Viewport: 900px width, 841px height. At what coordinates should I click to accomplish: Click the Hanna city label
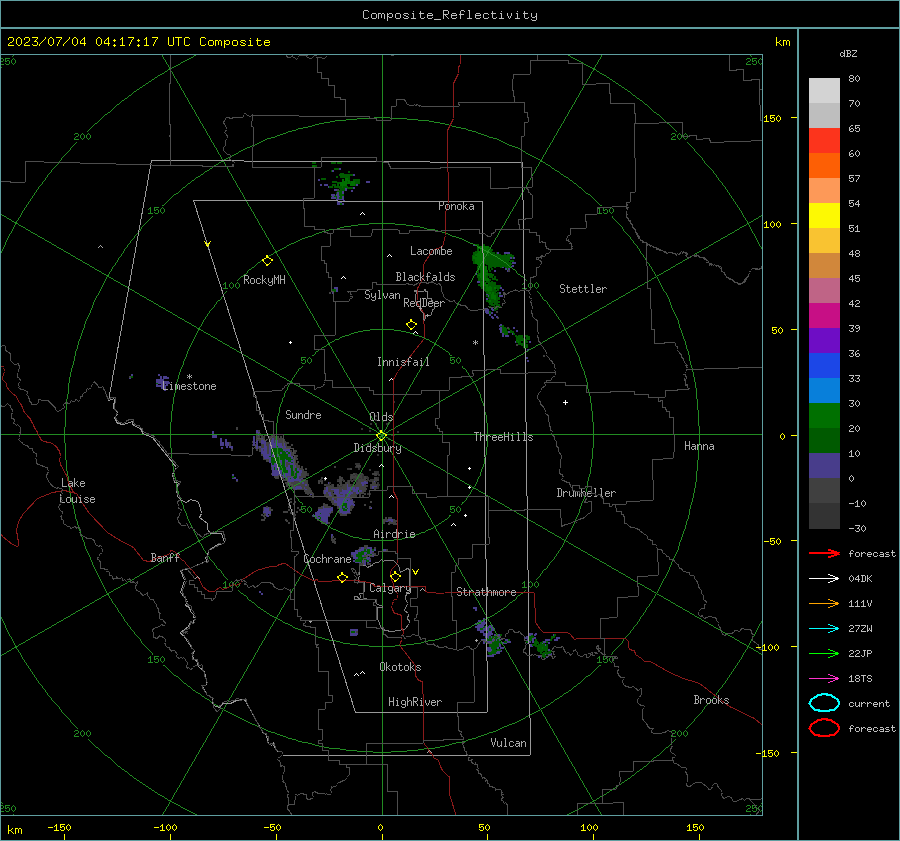(x=699, y=446)
